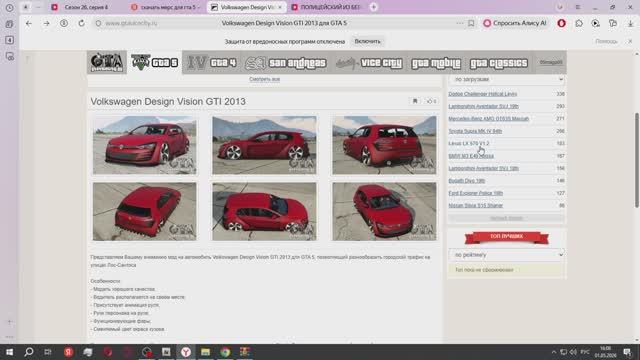640x360 pixels.
Task: Open Google Chrome from the taskbar
Action: [x=225, y=352]
